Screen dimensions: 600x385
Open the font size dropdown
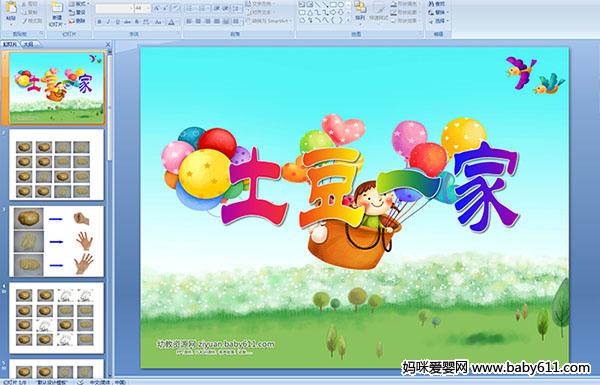[x=148, y=8]
